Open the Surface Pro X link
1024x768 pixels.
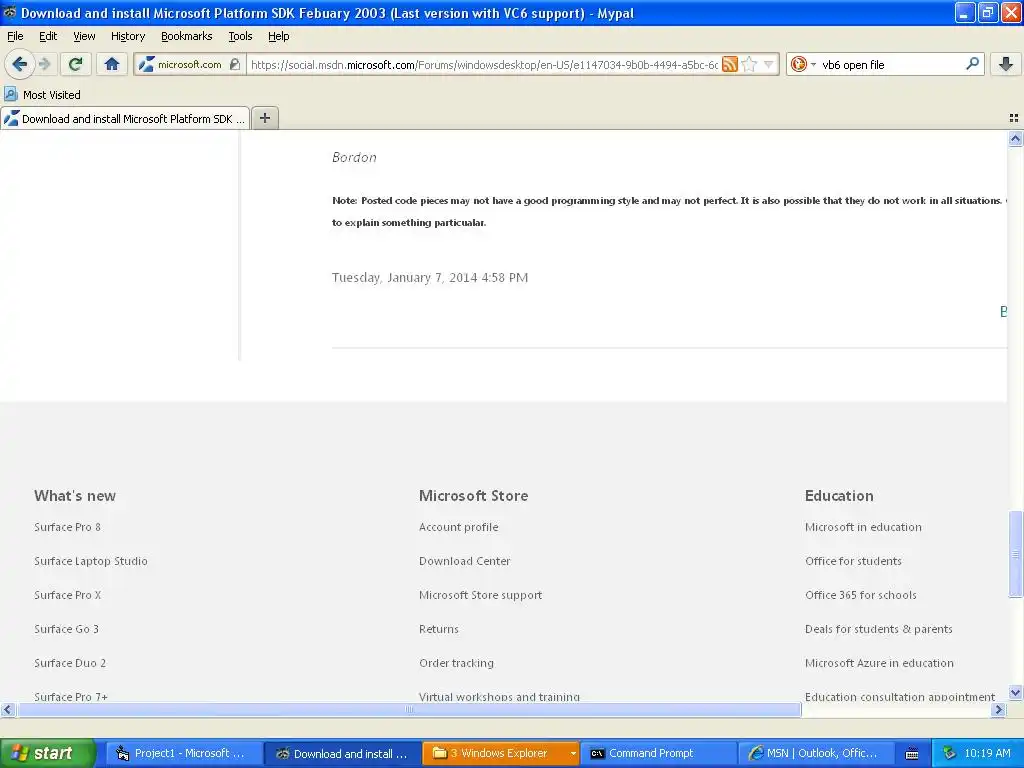[67, 595]
